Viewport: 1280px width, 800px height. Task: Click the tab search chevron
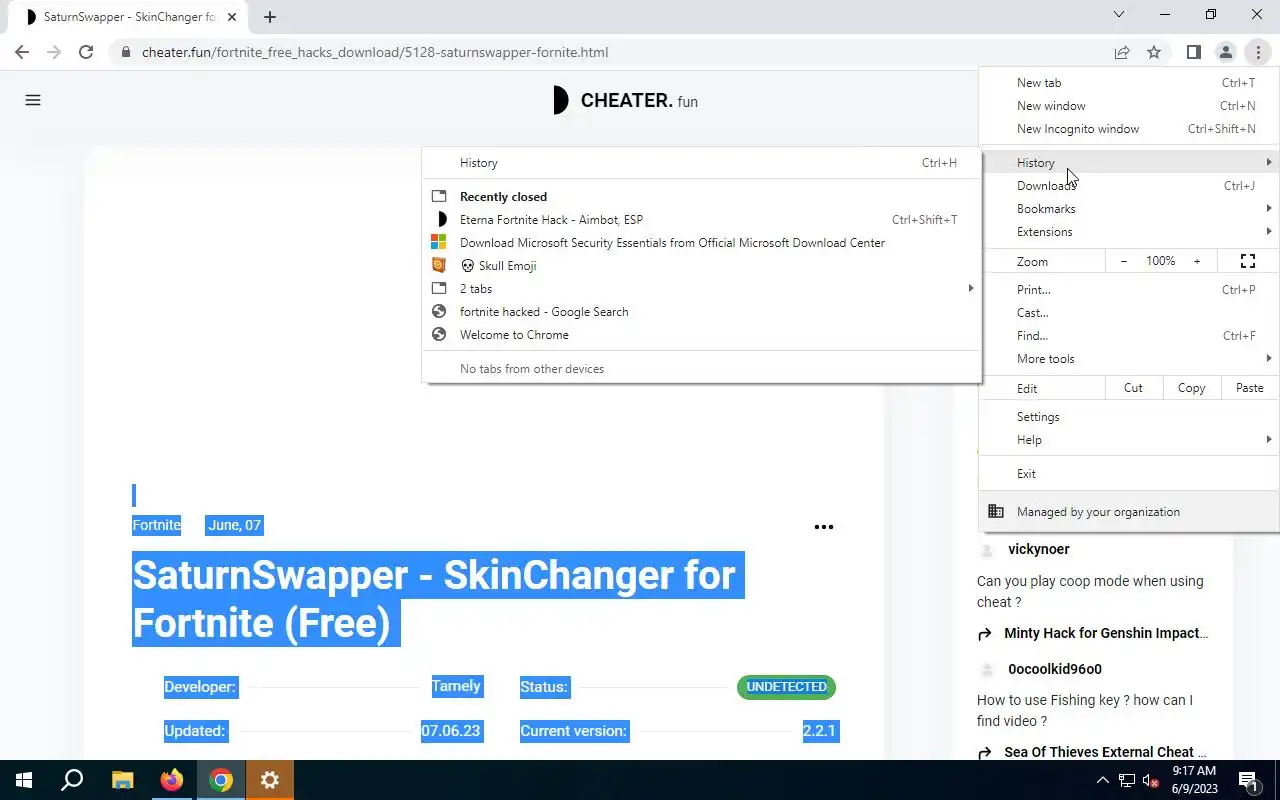(1119, 15)
